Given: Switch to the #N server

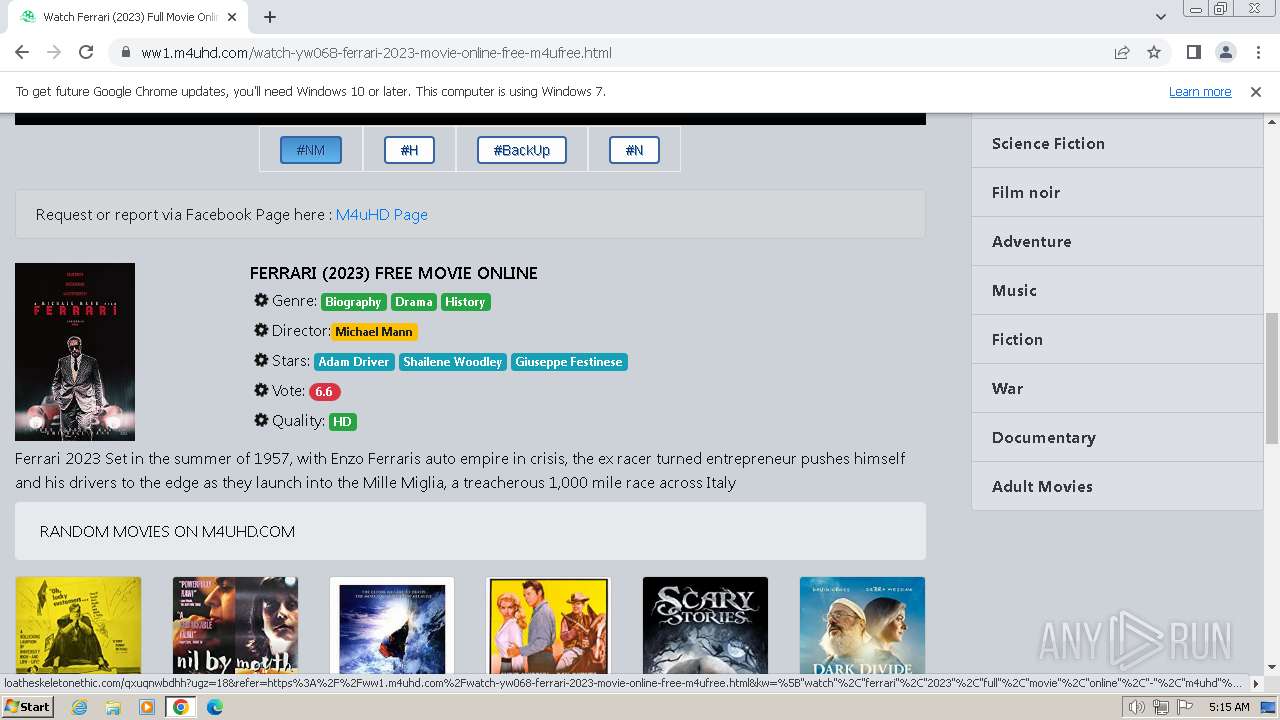Looking at the screenshot, I should (x=634, y=150).
